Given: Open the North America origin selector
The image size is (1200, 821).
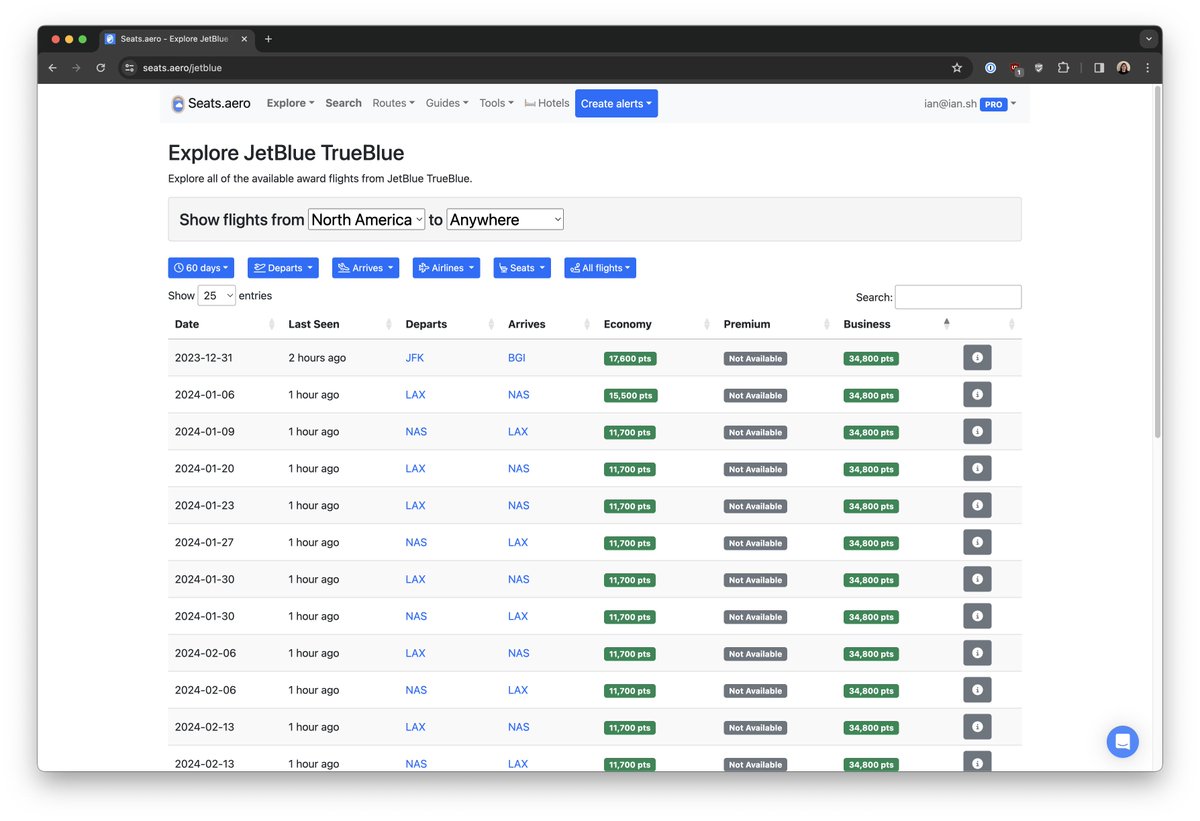Looking at the screenshot, I should click(x=367, y=219).
